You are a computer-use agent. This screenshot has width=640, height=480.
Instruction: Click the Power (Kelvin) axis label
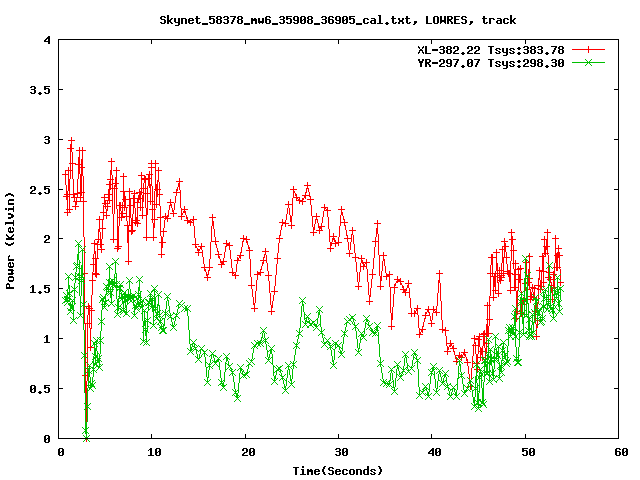coord(10,240)
